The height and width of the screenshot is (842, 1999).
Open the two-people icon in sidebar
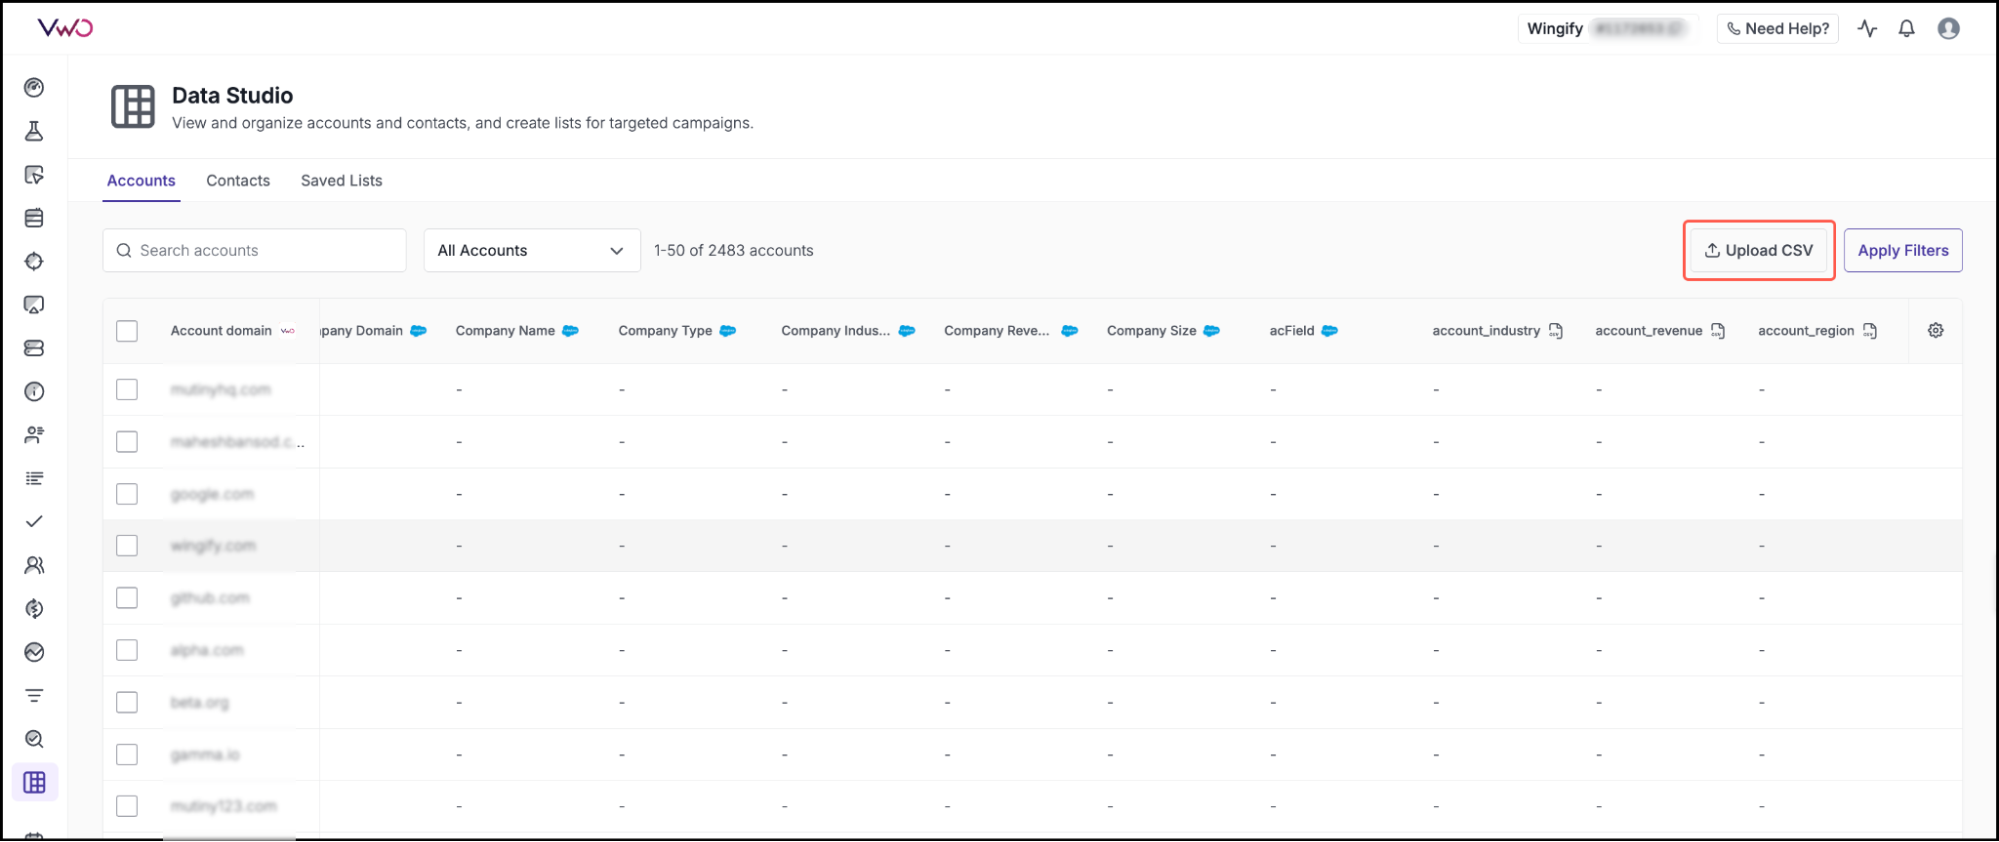click(x=34, y=565)
